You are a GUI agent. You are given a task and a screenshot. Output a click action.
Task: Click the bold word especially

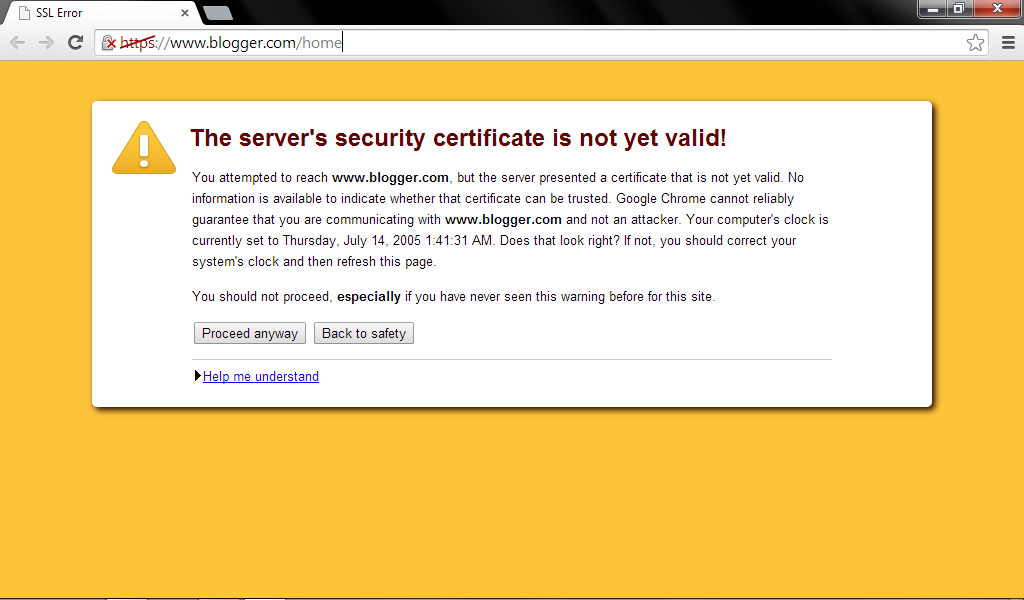coord(368,296)
